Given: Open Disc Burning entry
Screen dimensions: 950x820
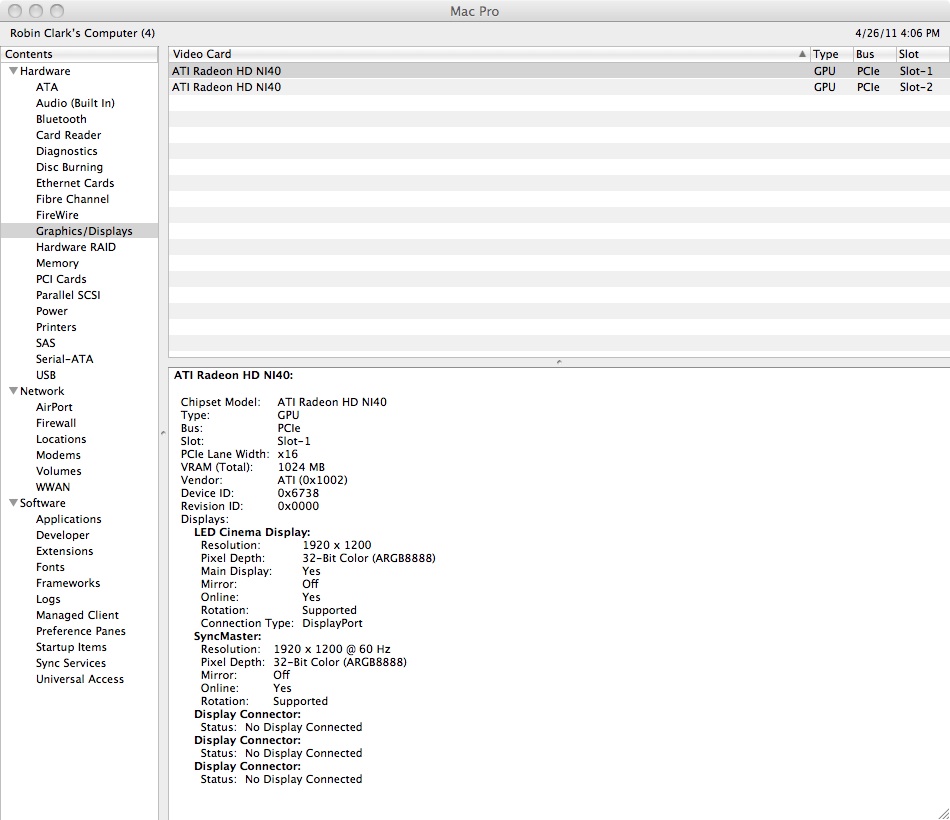Looking at the screenshot, I should pyautogui.click(x=69, y=167).
